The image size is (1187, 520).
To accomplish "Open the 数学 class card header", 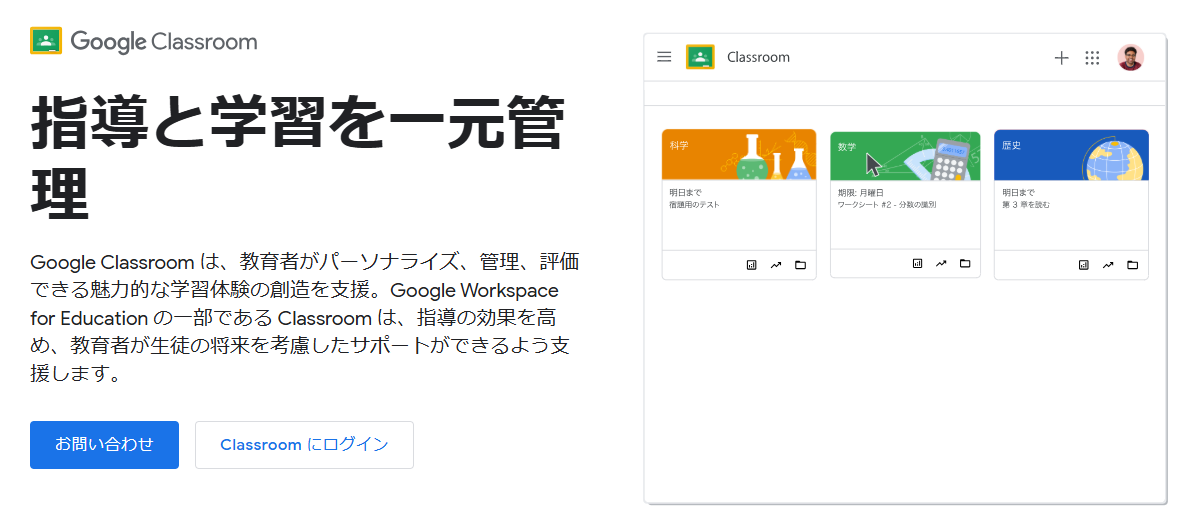I will pos(905,156).
